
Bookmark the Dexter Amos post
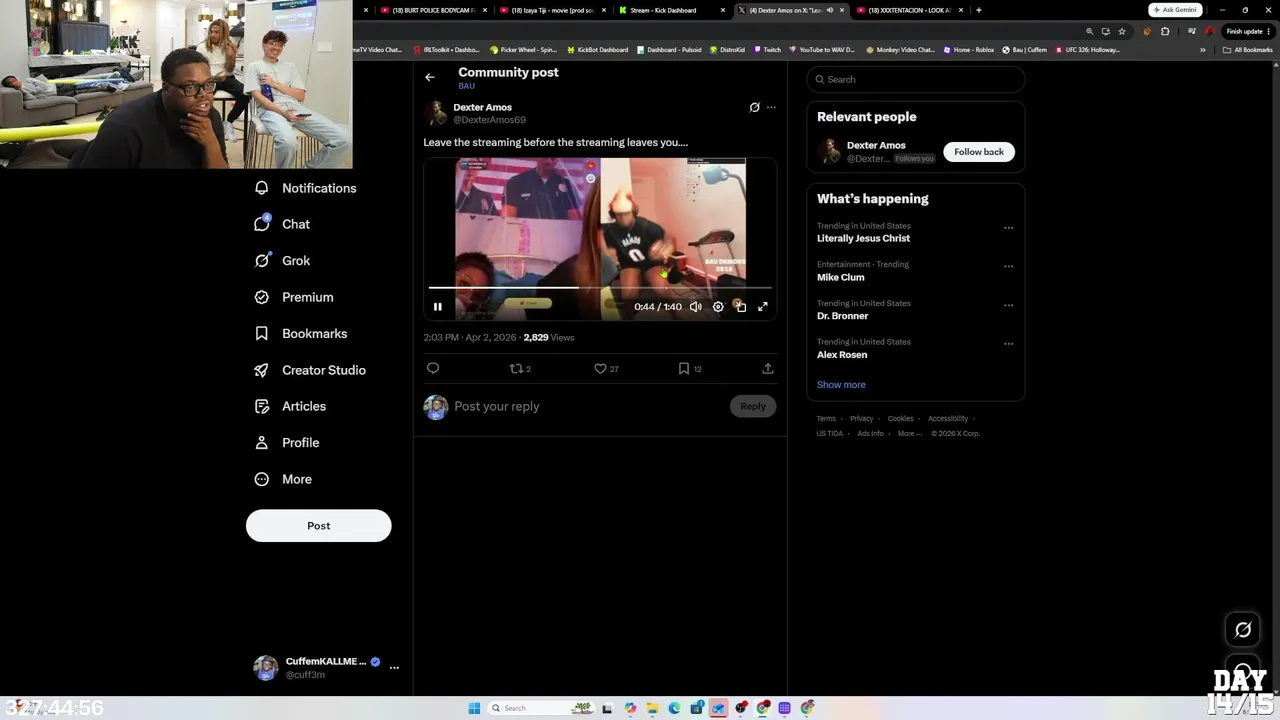pyautogui.click(x=684, y=368)
